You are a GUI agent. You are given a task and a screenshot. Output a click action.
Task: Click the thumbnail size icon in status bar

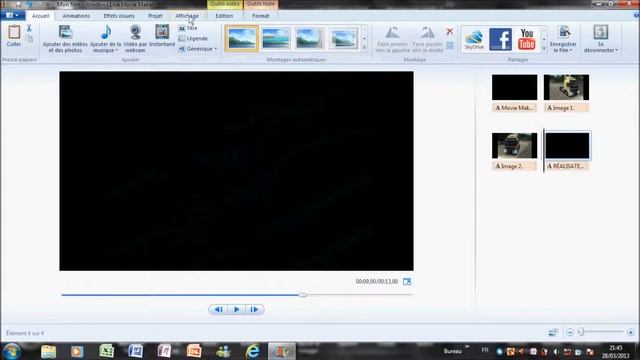[553, 332]
